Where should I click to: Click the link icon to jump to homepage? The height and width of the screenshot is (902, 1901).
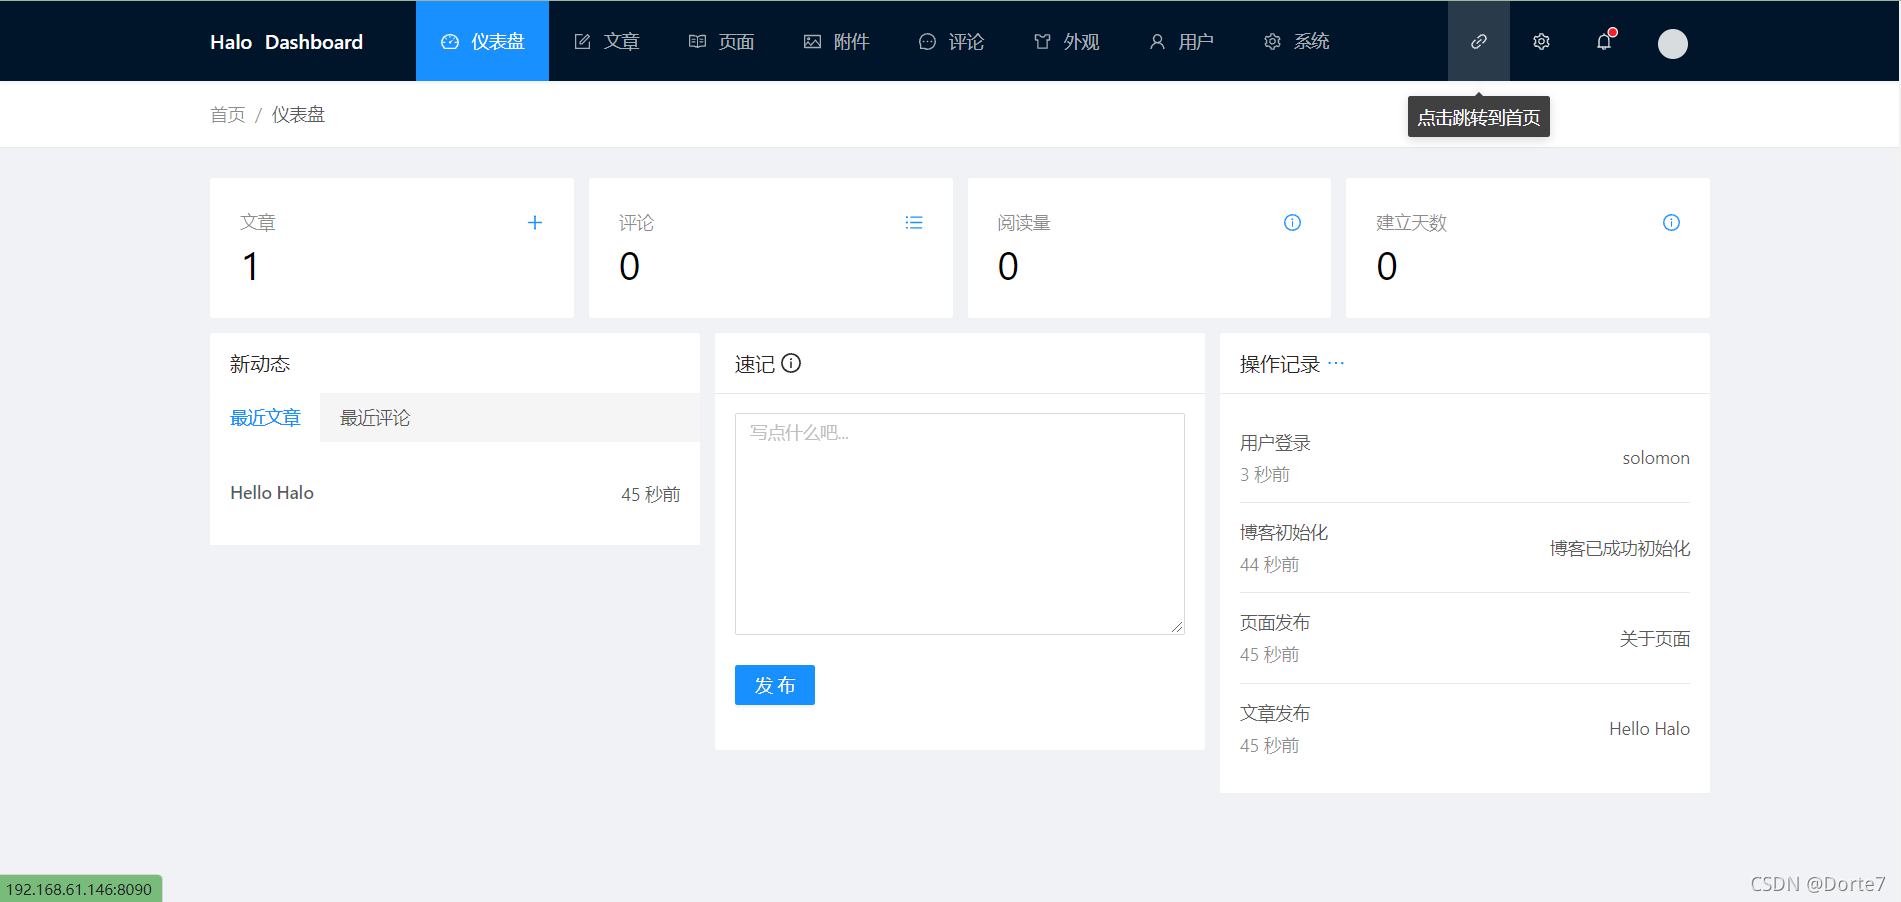[x=1478, y=41]
